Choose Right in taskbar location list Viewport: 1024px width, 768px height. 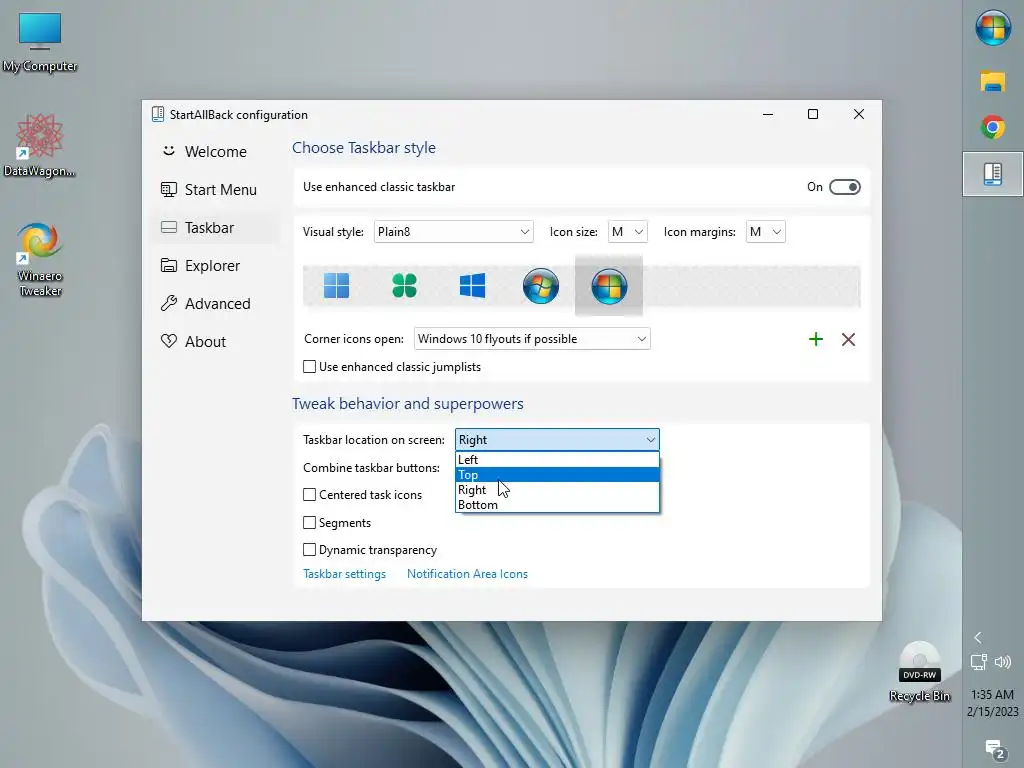[557, 490]
